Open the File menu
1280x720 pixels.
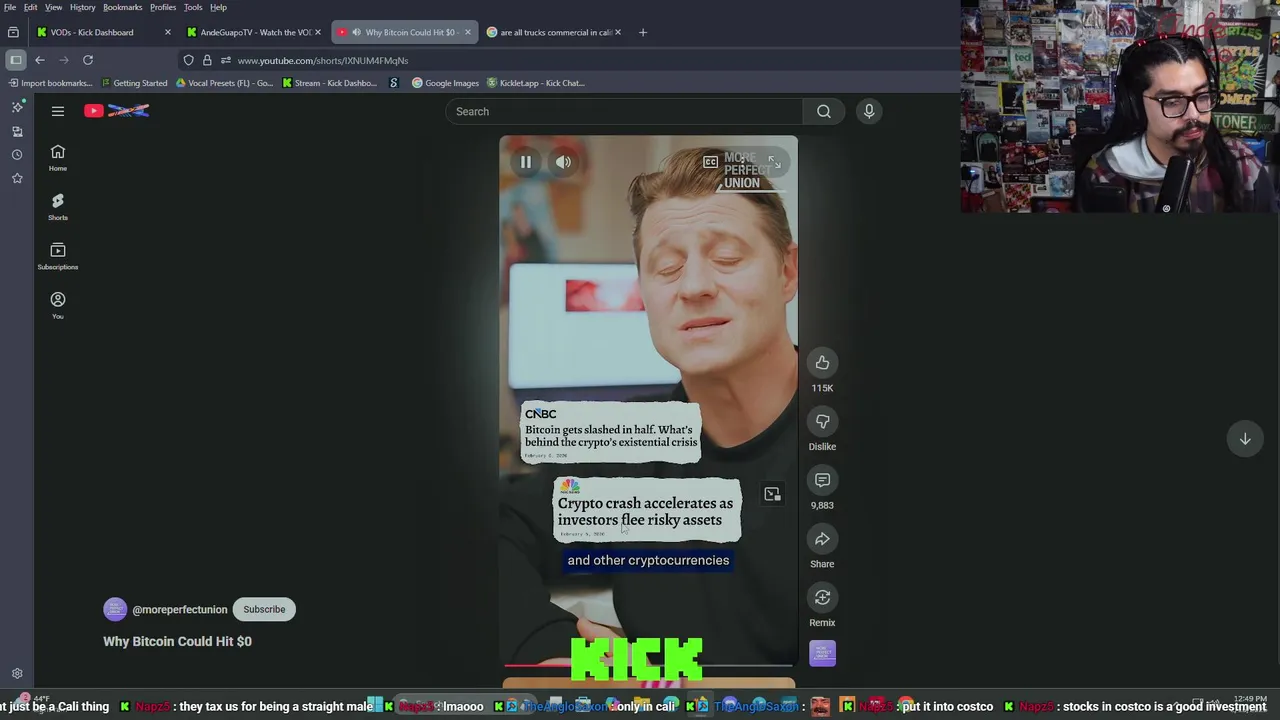click(x=9, y=7)
